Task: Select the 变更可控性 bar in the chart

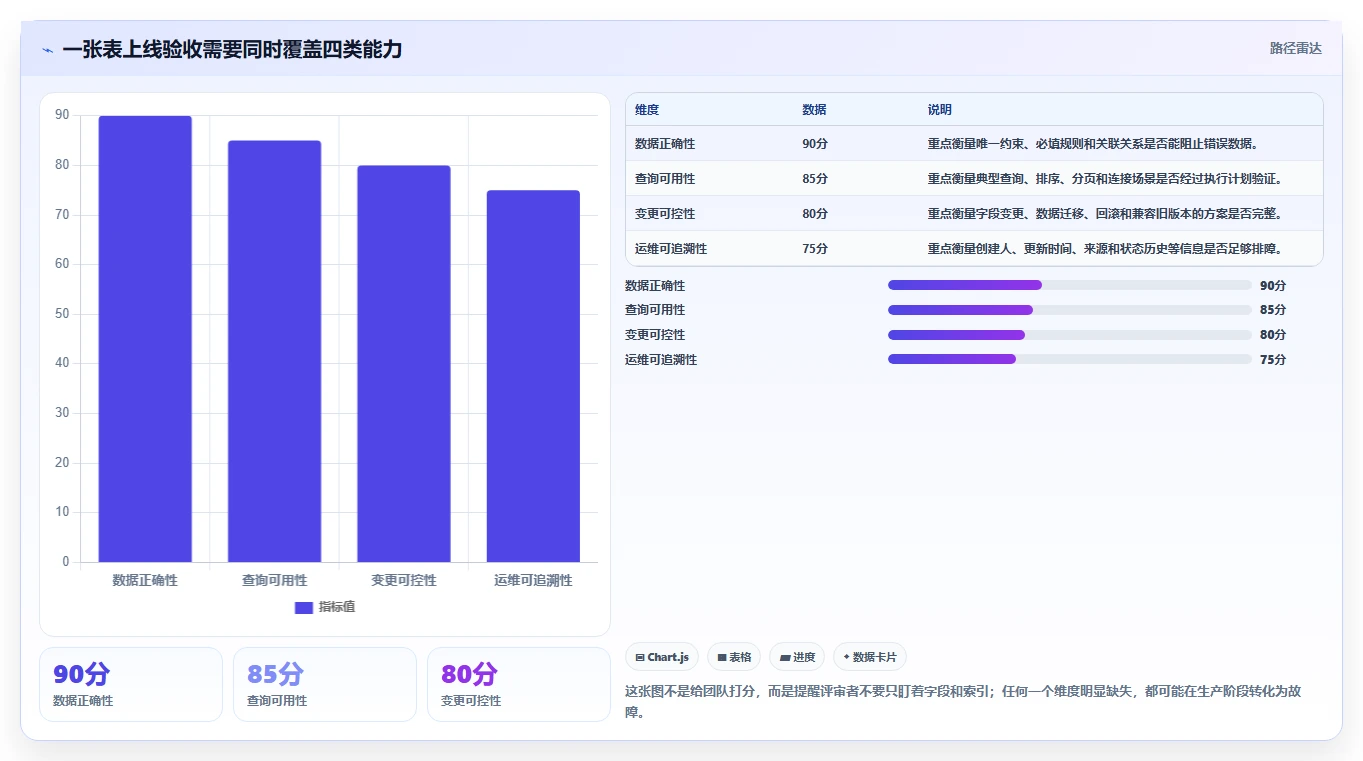Action: tap(404, 364)
